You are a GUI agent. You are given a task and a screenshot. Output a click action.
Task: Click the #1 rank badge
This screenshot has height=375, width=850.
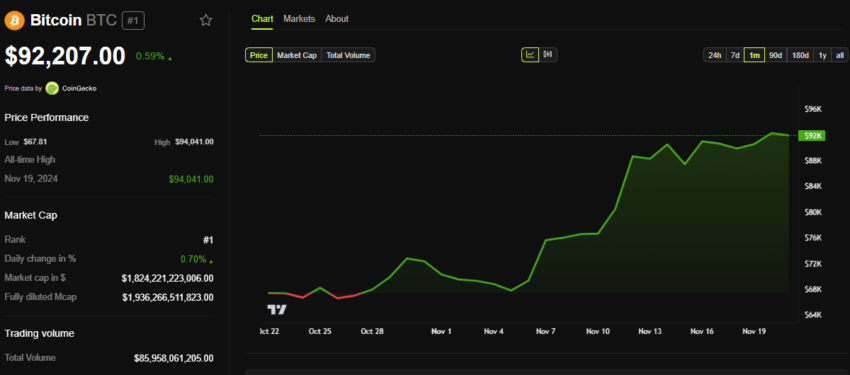[133, 21]
